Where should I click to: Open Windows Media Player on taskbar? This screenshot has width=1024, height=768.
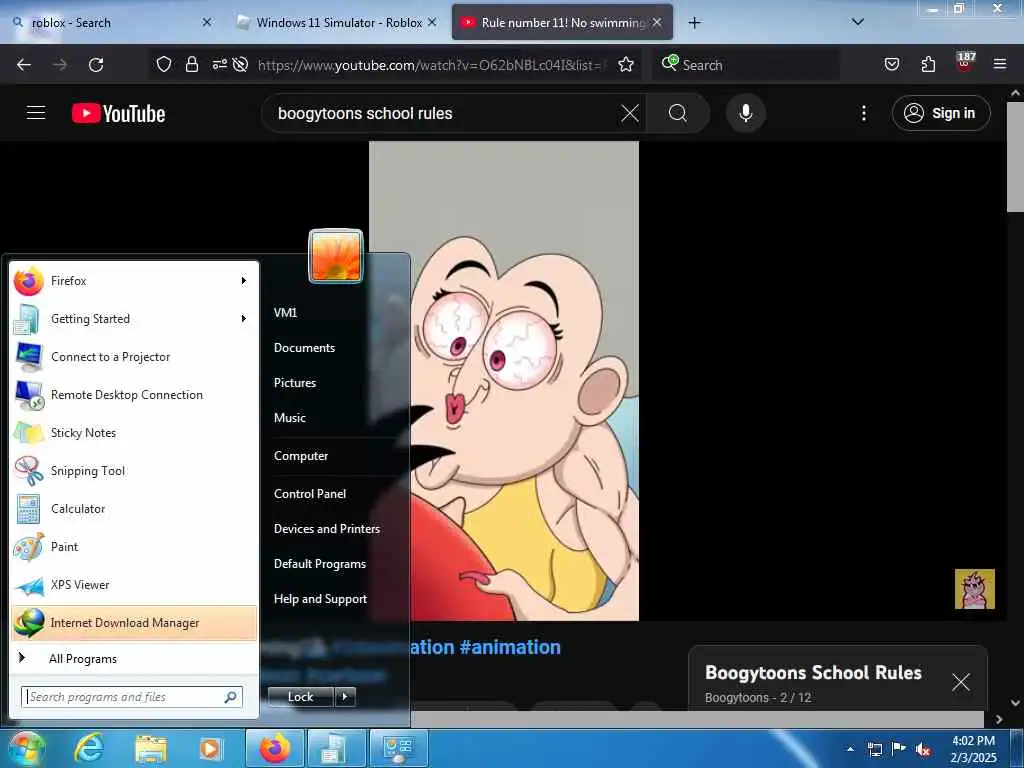211,748
